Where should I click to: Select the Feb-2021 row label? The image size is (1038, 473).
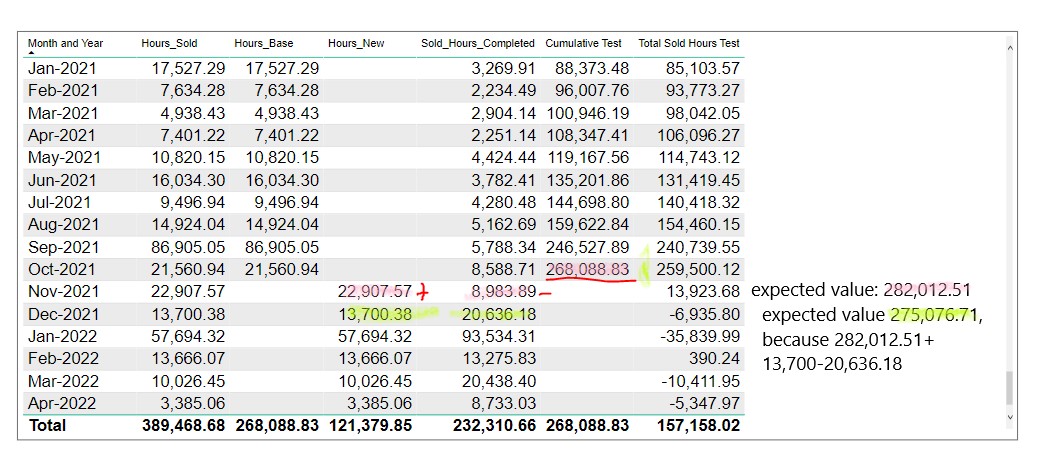click(x=63, y=91)
